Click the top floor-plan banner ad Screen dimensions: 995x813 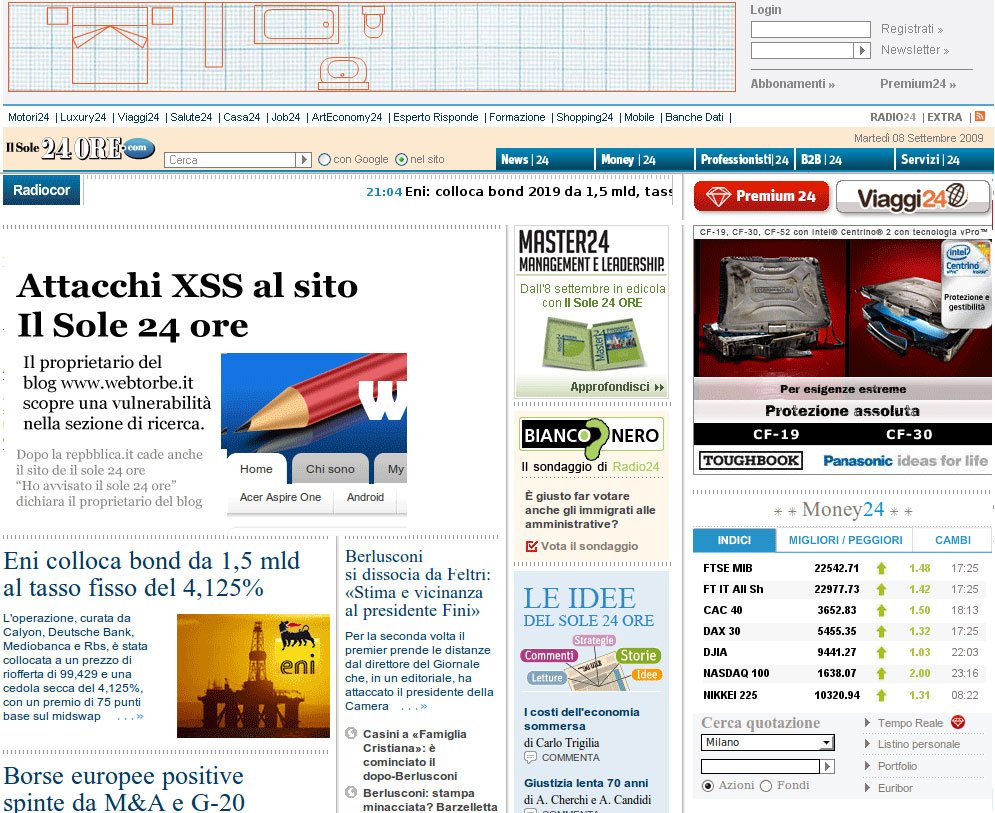372,46
